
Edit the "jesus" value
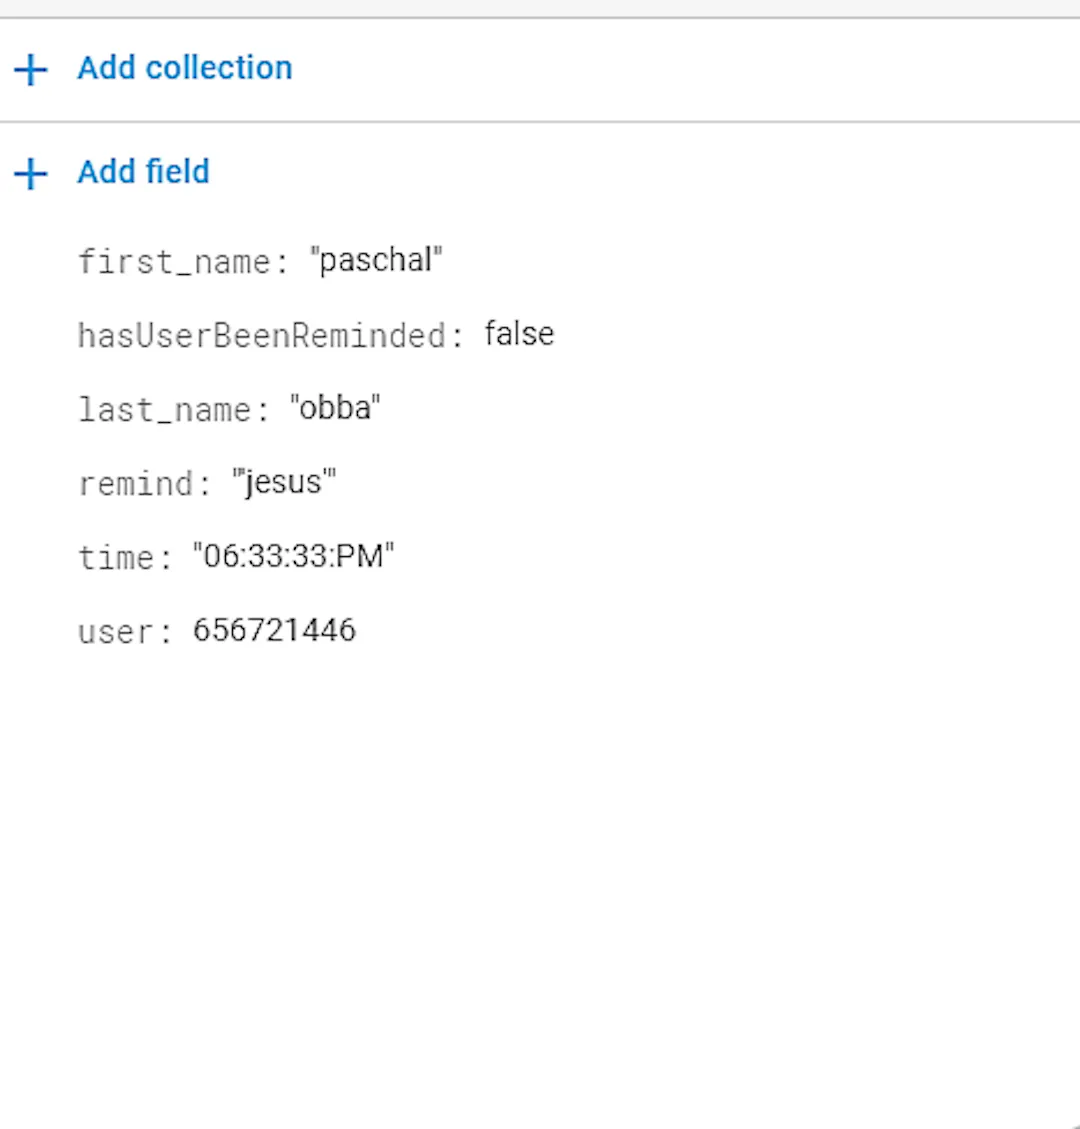[284, 482]
